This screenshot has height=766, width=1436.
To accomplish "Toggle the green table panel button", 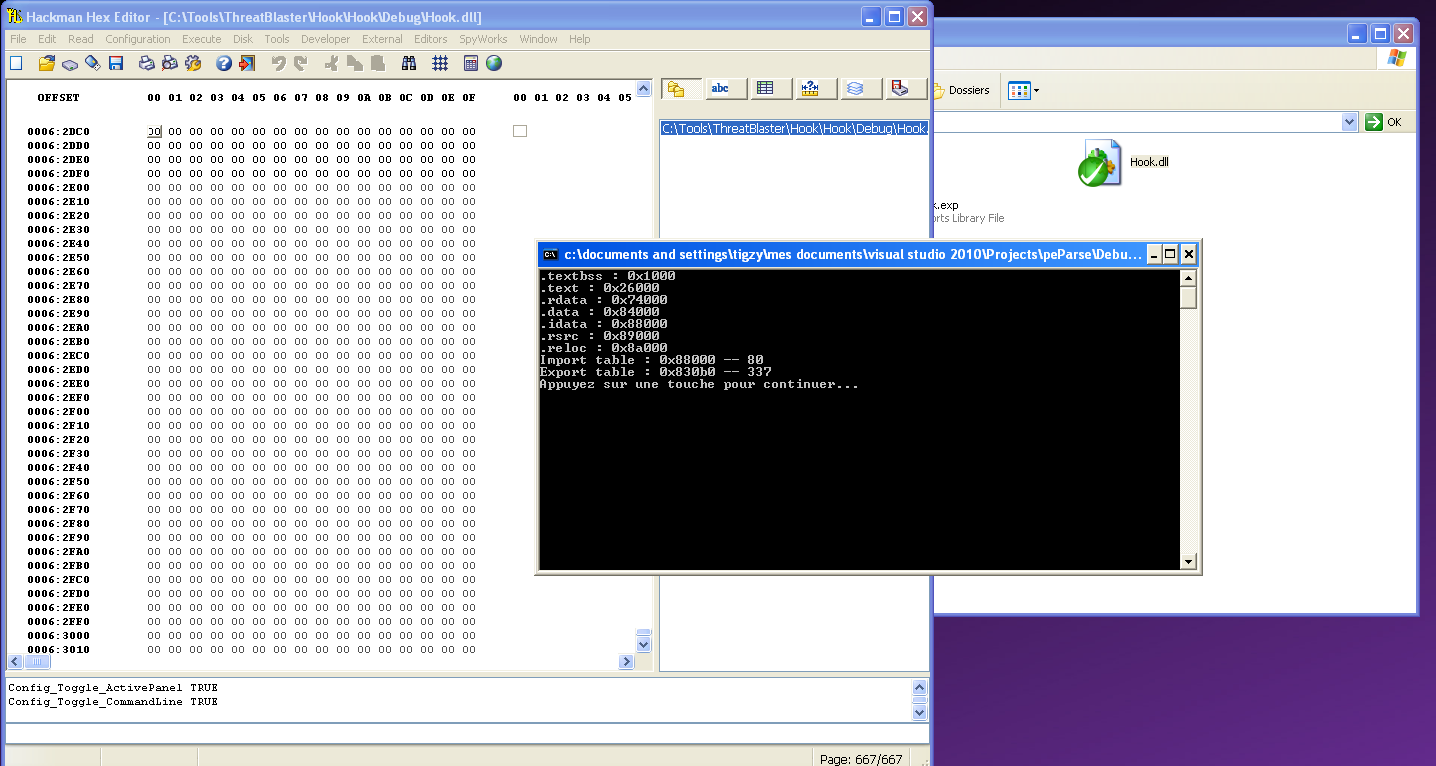I will [765, 89].
